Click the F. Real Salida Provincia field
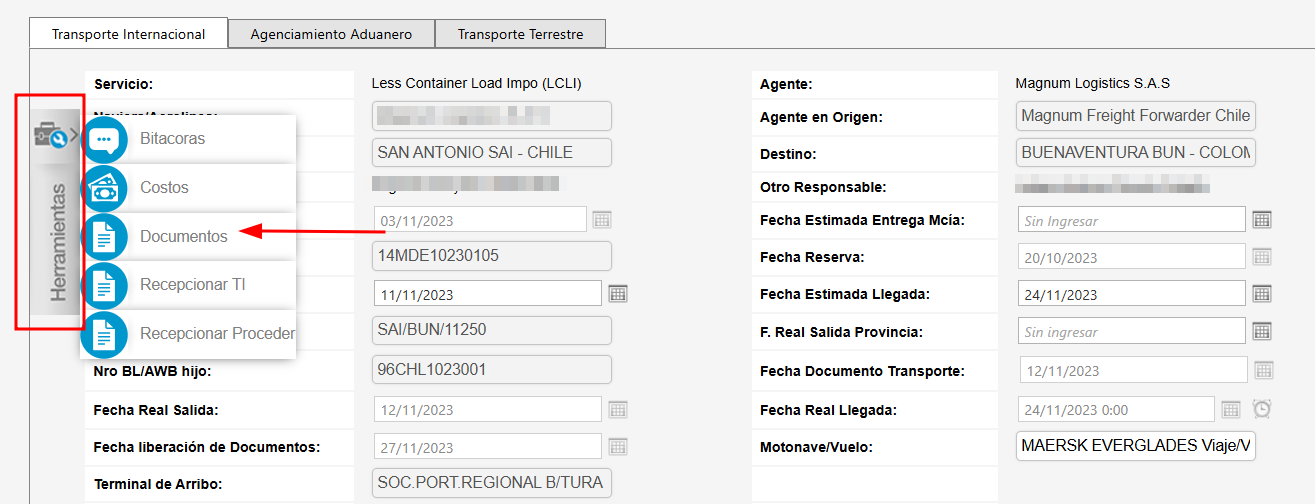 1131,331
